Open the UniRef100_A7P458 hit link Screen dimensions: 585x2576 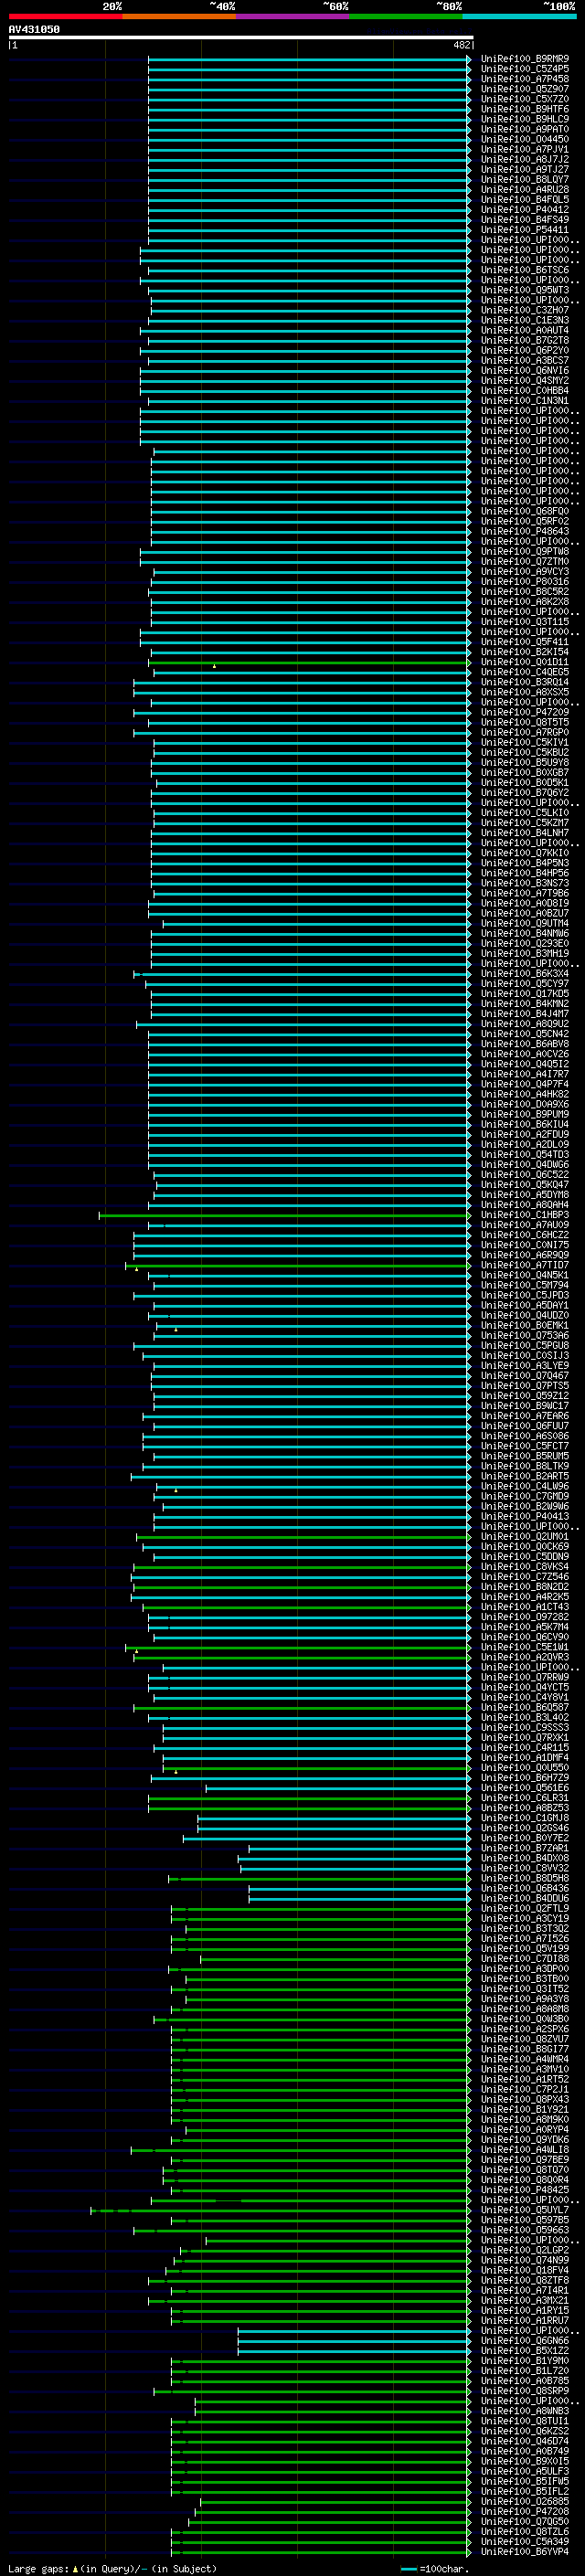tap(525, 79)
